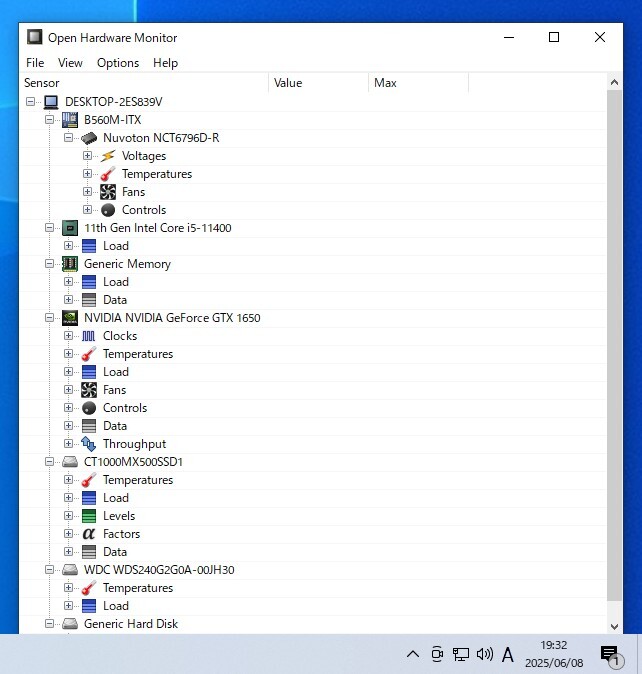The width and height of the screenshot is (642, 674).
Task: Expand the Levels node under CT1000MX500SSD1
Action: [x=68, y=516]
